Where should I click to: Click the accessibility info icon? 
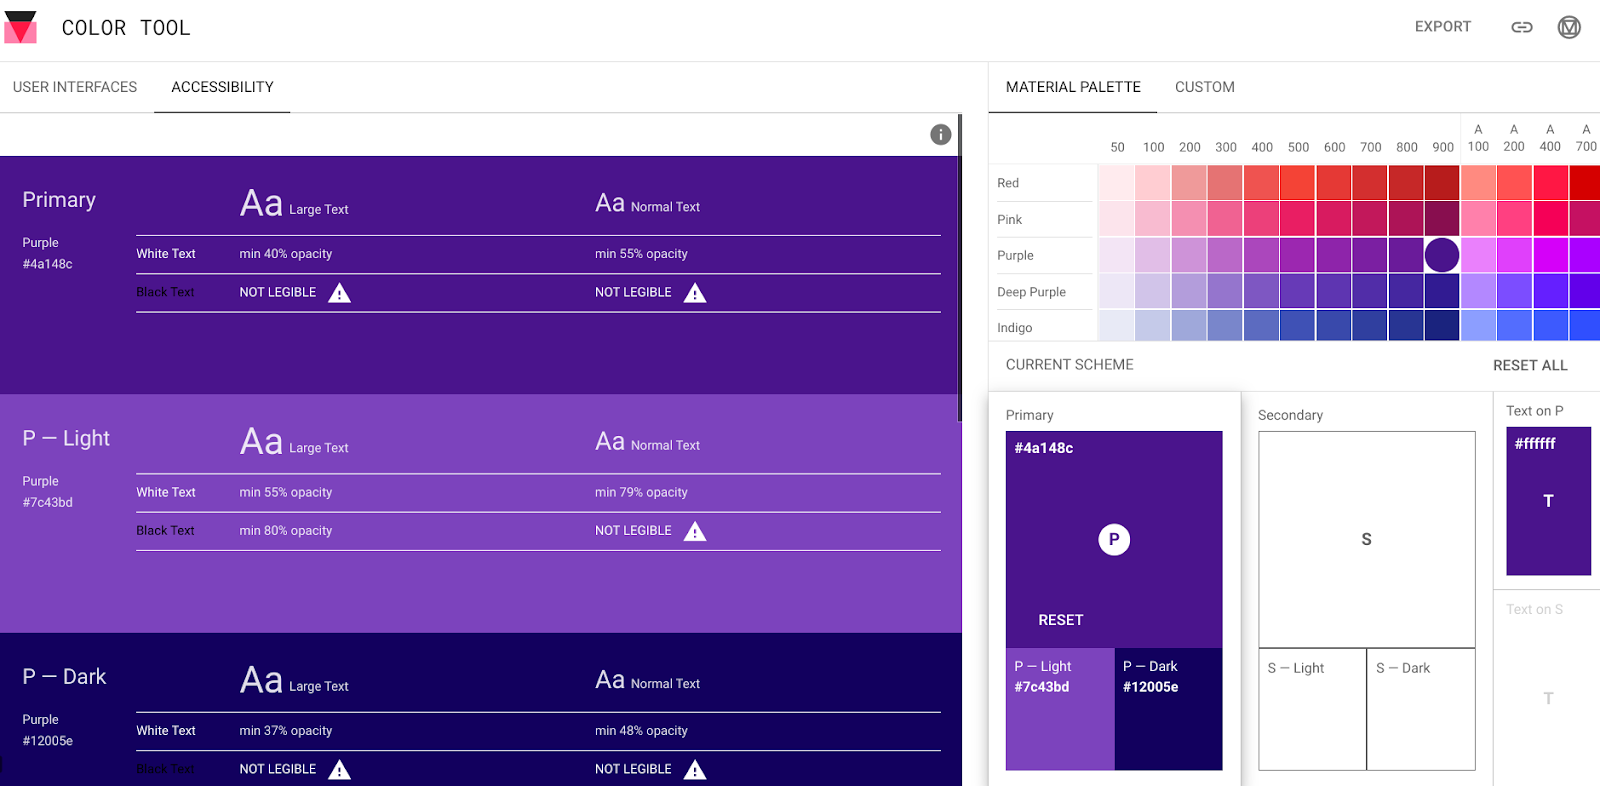click(x=940, y=135)
